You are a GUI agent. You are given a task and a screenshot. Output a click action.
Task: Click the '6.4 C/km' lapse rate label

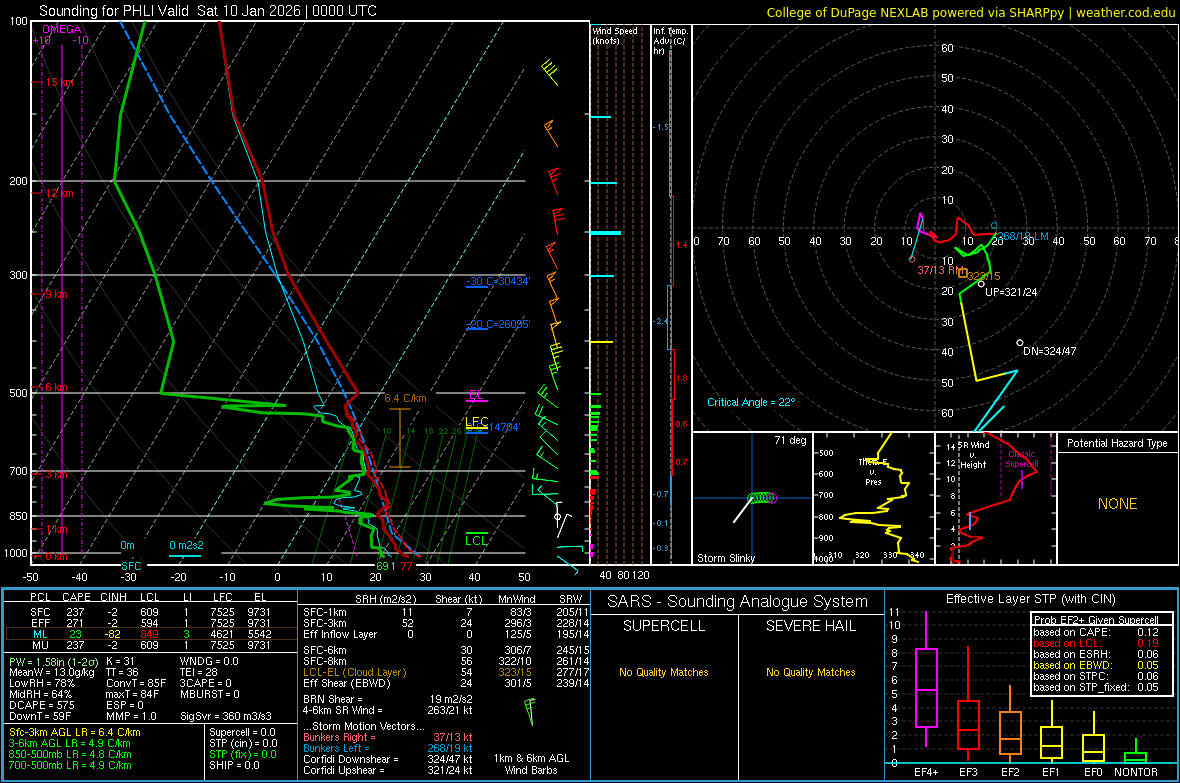pyautogui.click(x=405, y=398)
